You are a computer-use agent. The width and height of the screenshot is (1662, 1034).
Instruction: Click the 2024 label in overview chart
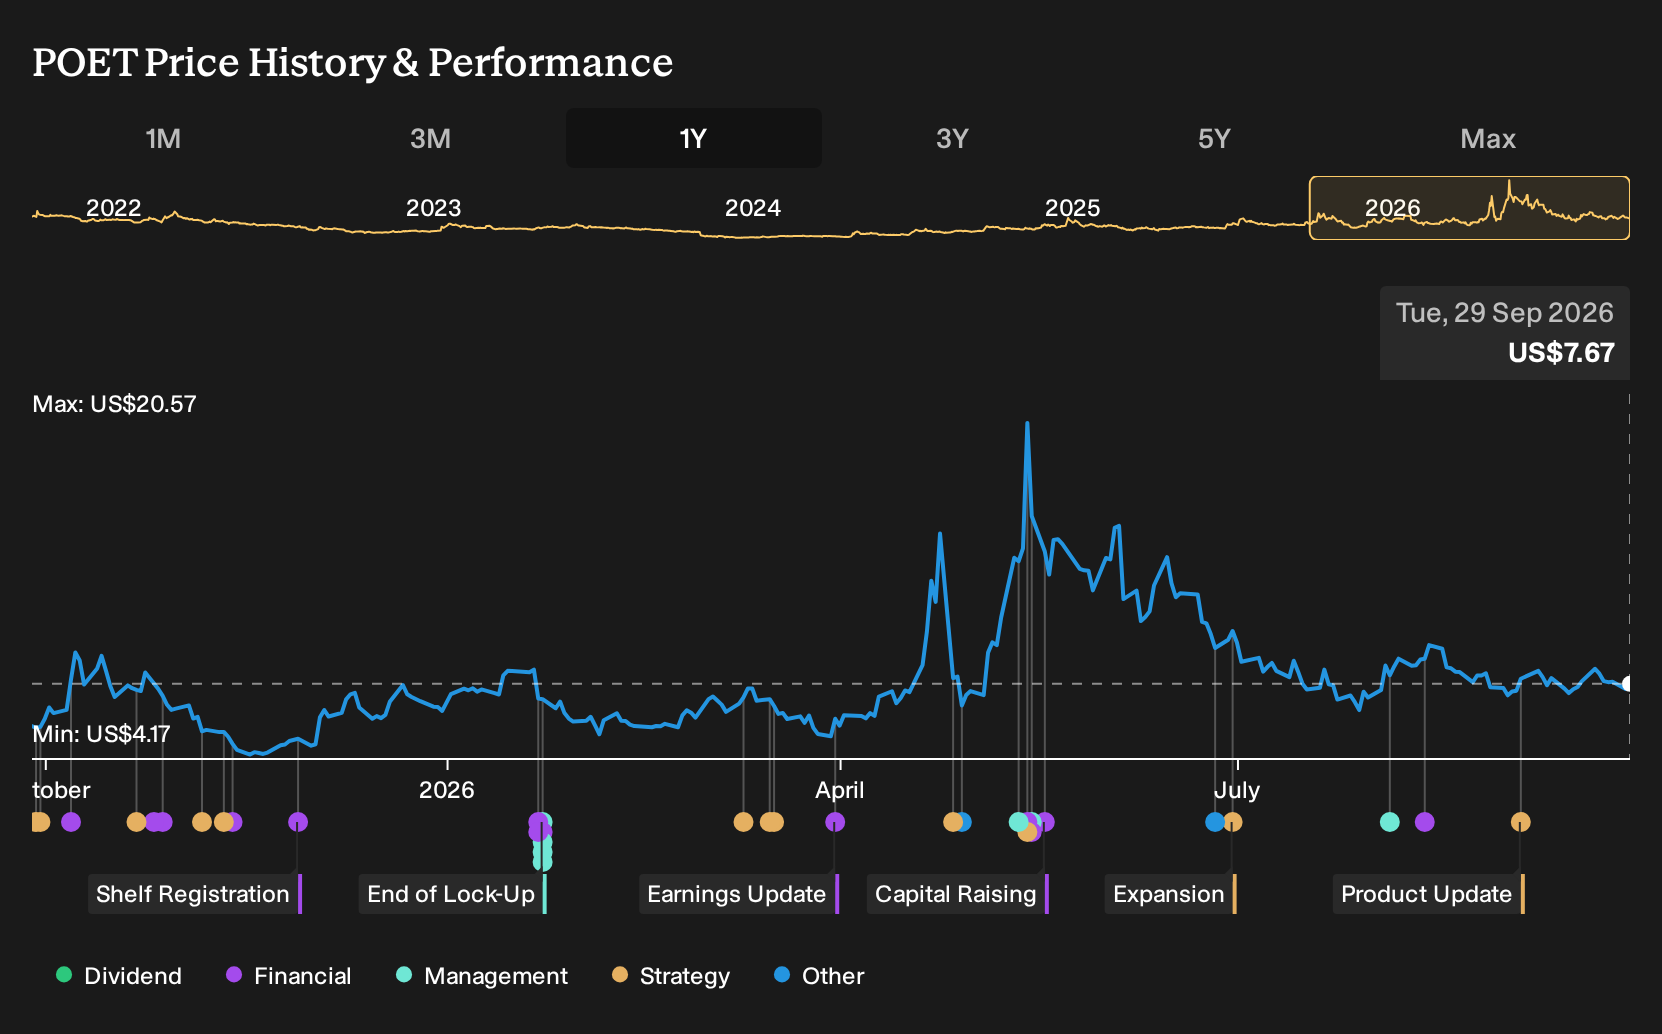[752, 208]
